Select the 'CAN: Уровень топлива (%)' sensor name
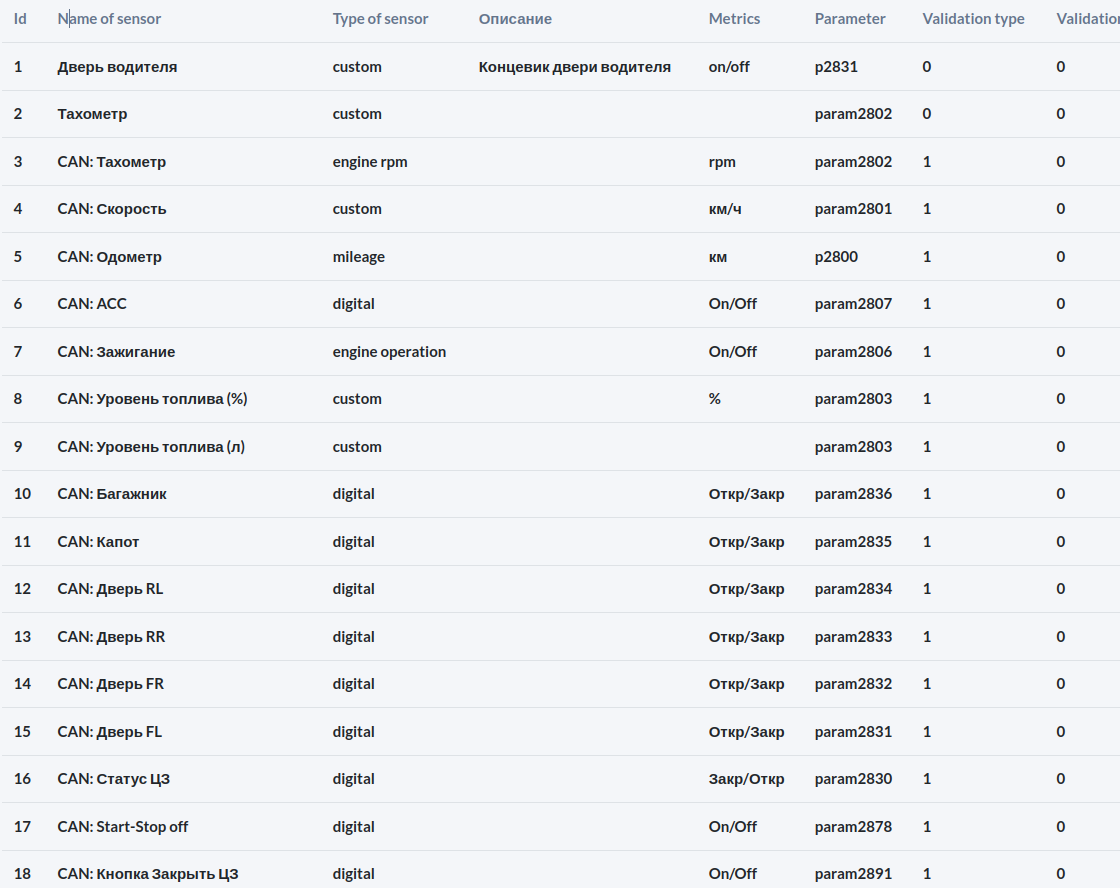 pos(152,399)
